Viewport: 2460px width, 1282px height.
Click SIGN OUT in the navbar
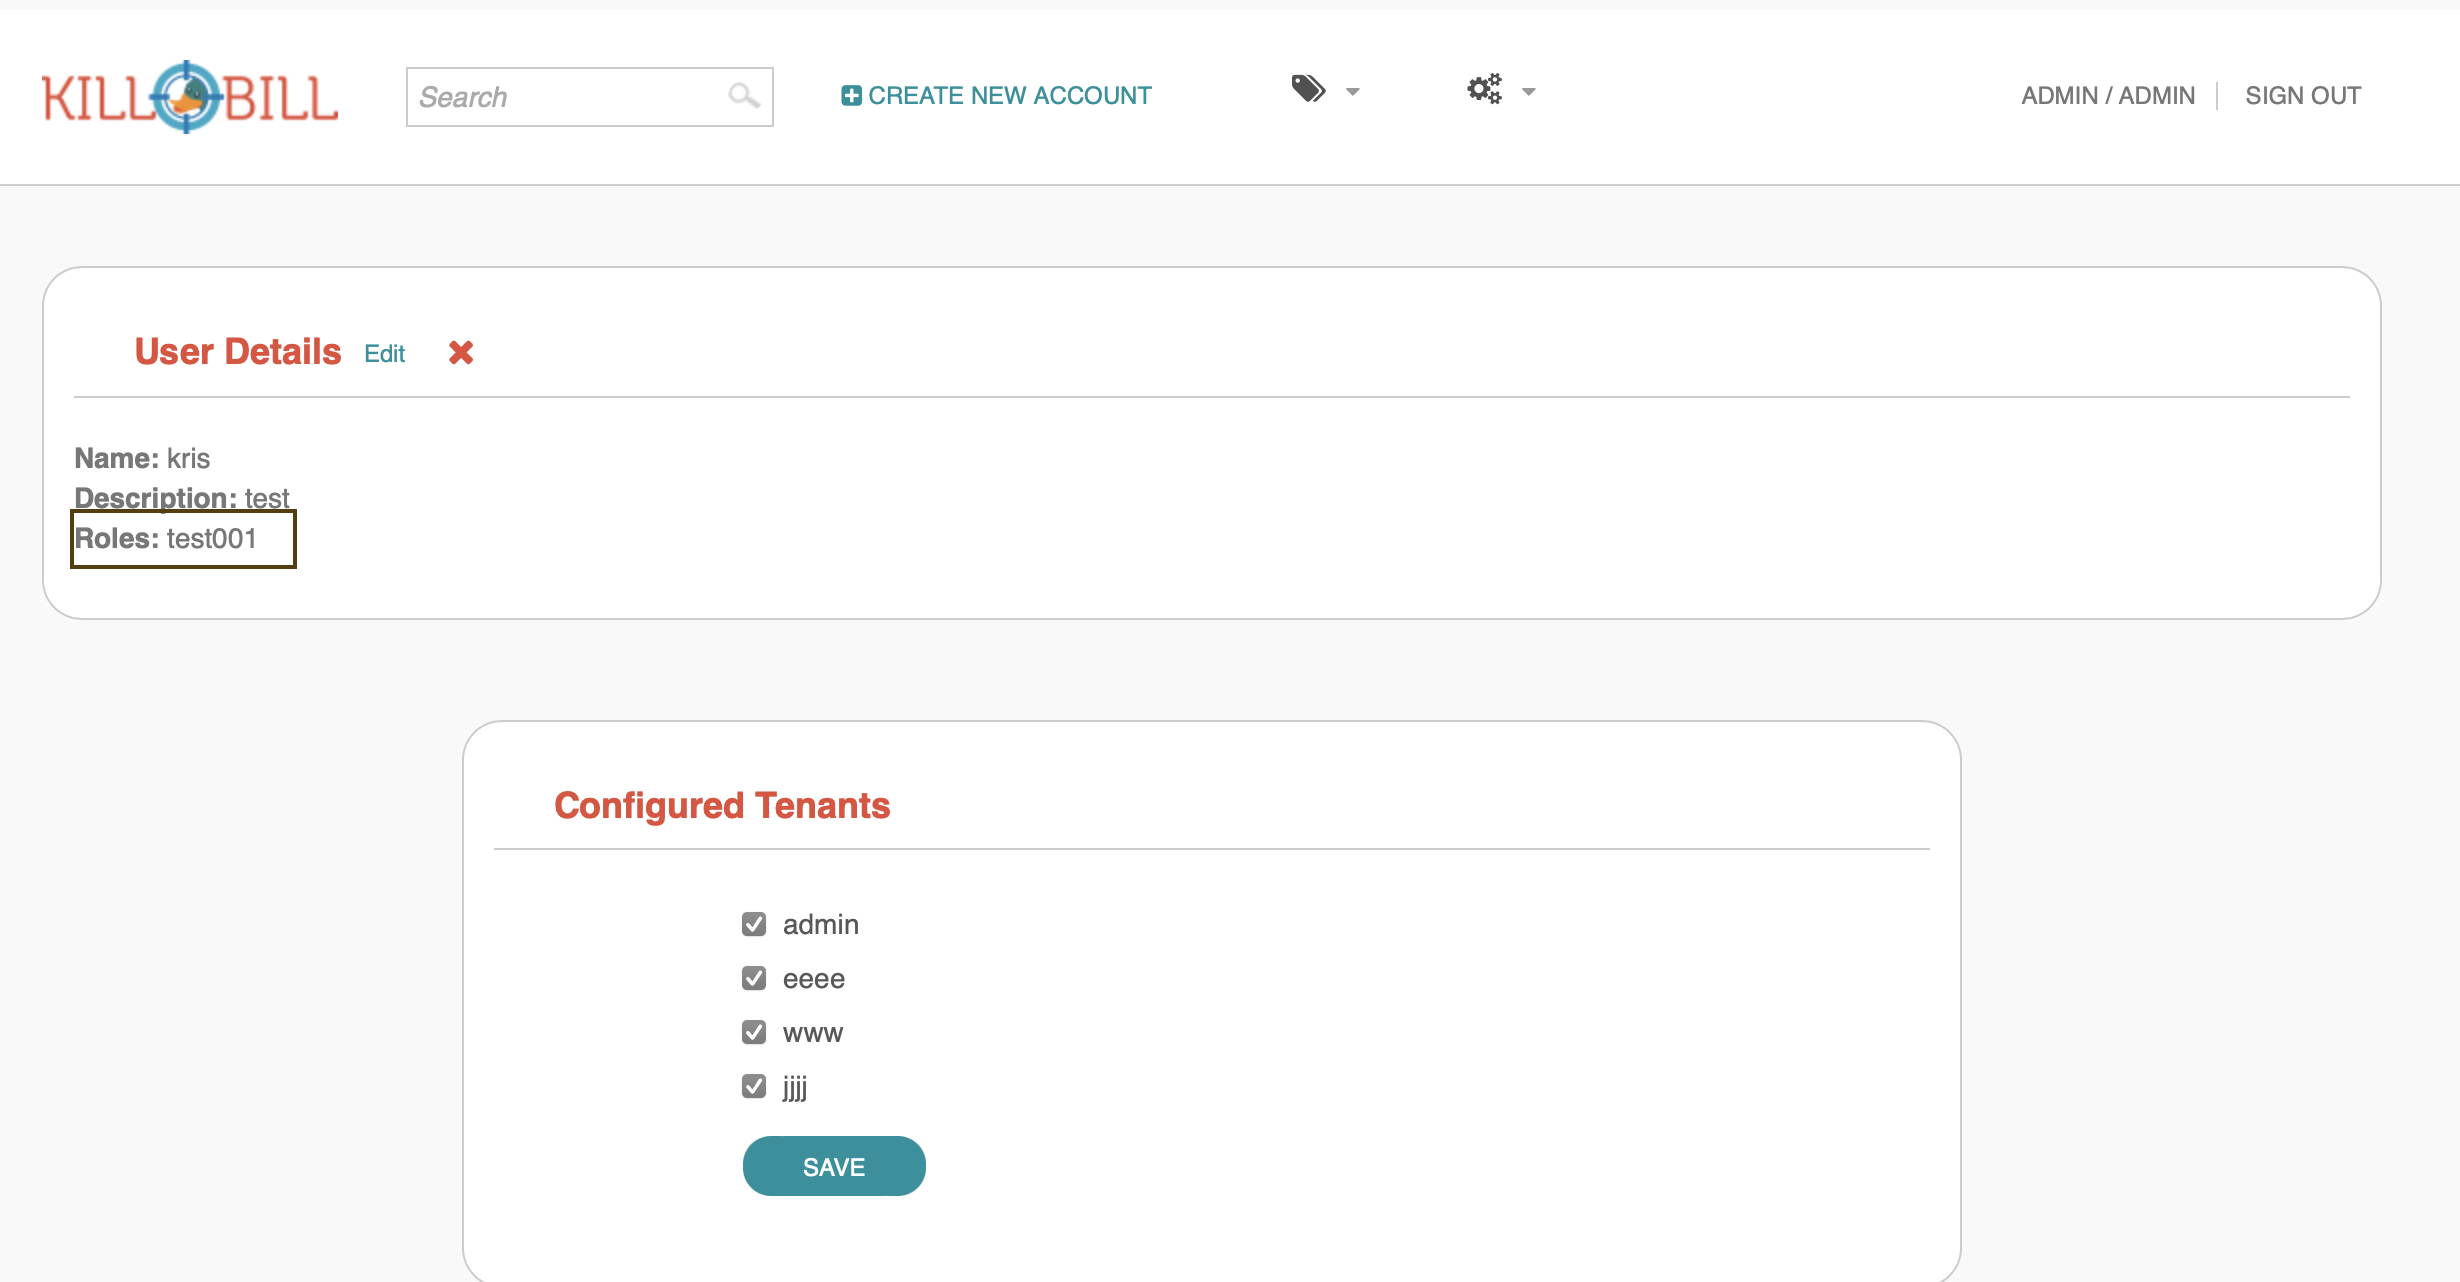point(2303,94)
